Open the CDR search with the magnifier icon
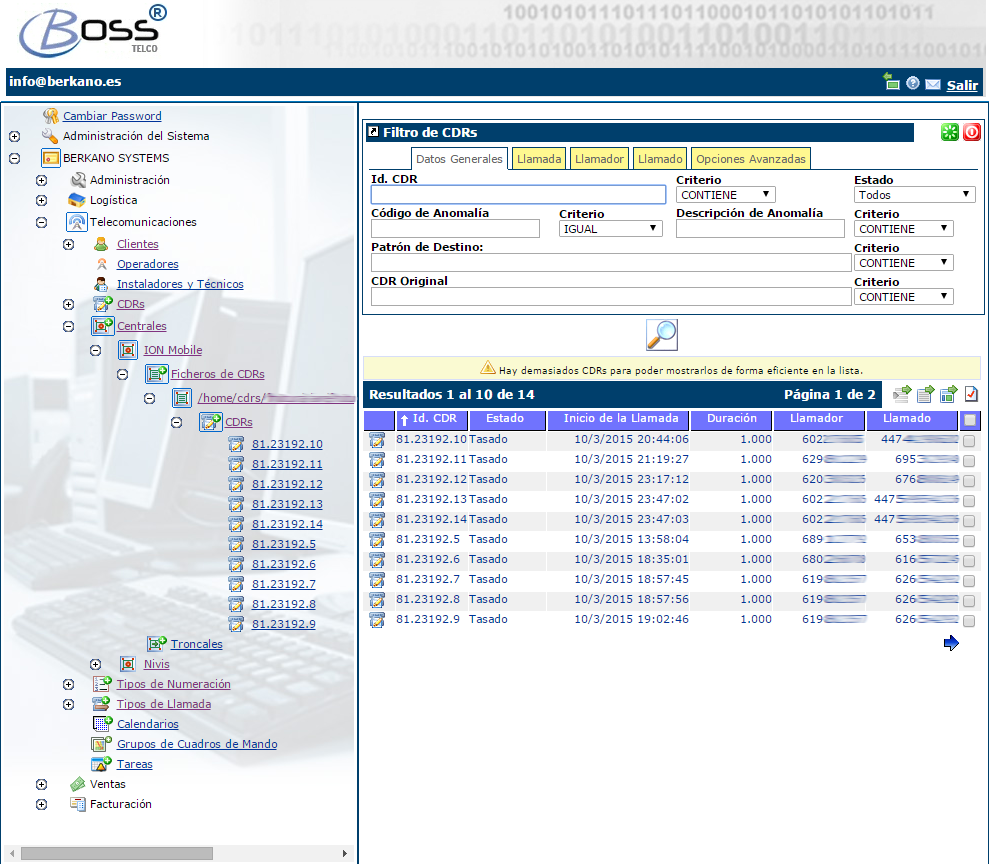Screen dimensions: 989x864 [660, 336]
